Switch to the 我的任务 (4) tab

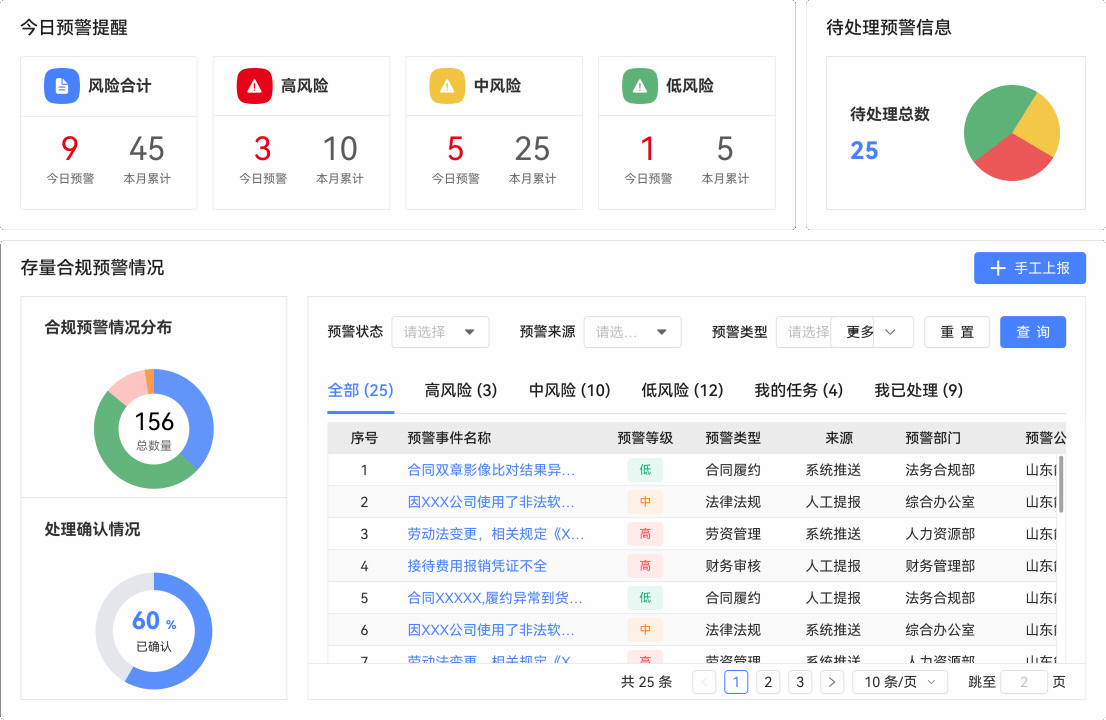[x=798, y=390]
